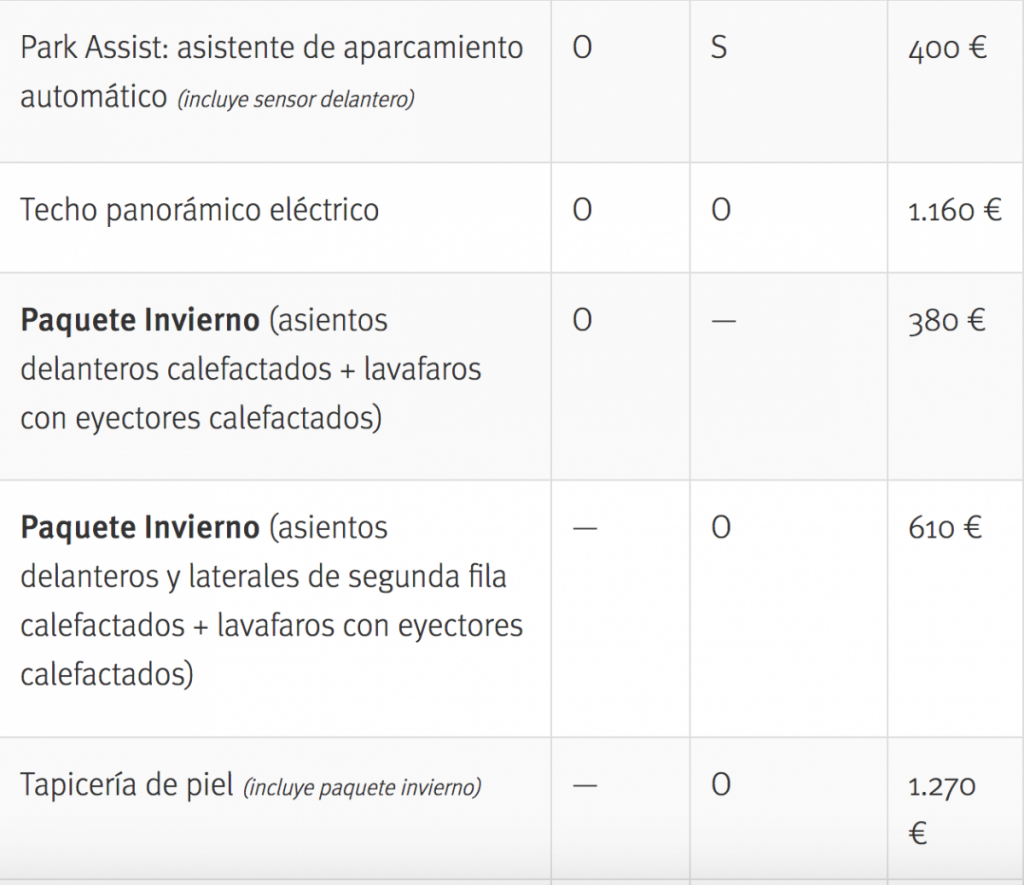This screenshot has height=885, width=1024.
Task: Click Paquete Invierno with 'segunda fila' description
Action: (270, 600)
